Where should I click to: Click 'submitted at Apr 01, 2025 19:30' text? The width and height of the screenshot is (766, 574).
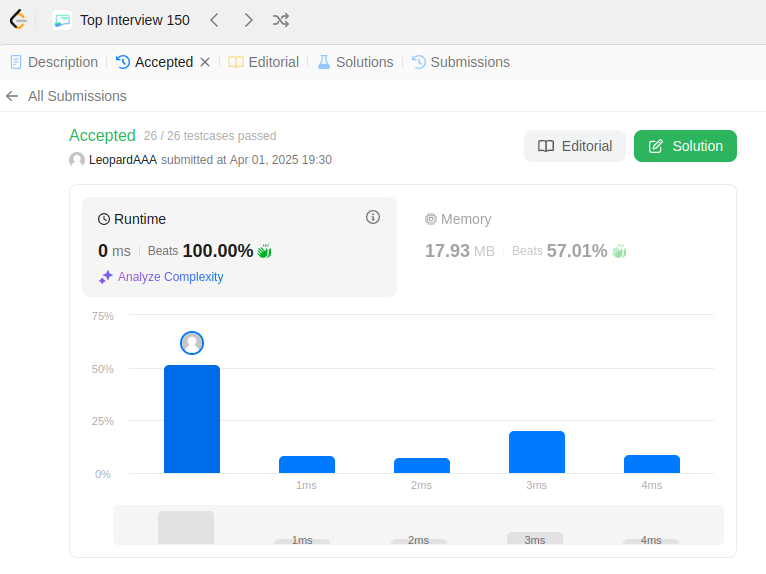(x=246, y=160)
